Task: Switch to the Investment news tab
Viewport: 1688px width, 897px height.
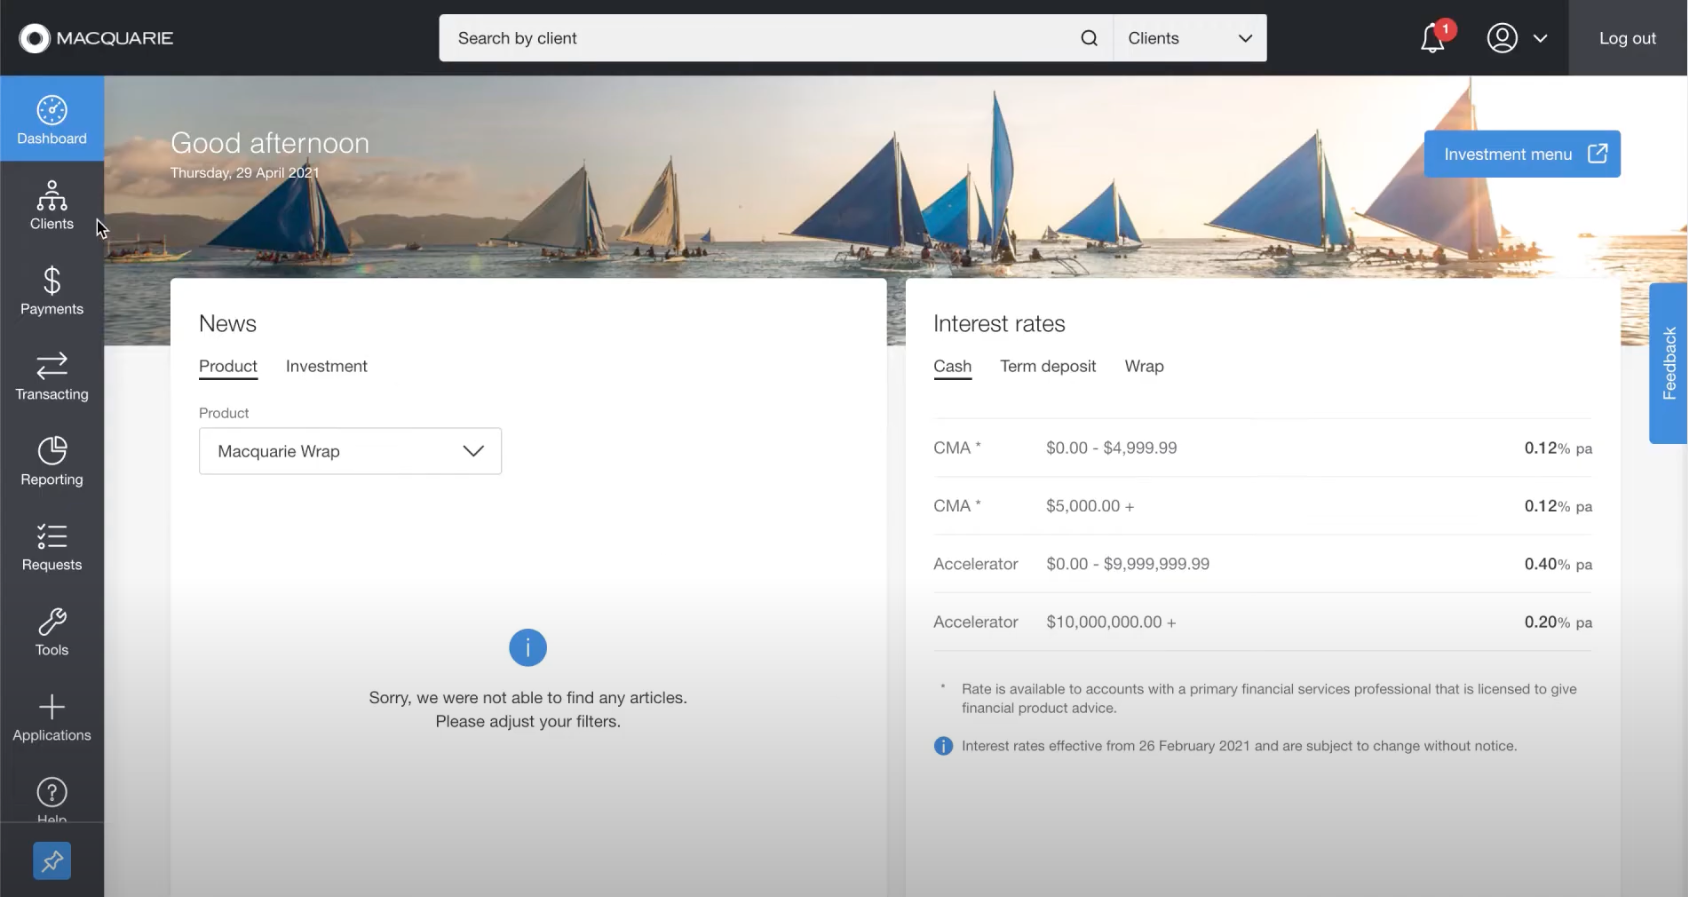Action: click(x=327, y=367)
